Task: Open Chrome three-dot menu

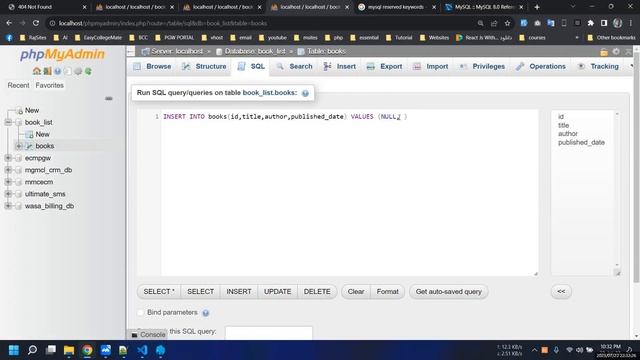Action: (631, 23)
